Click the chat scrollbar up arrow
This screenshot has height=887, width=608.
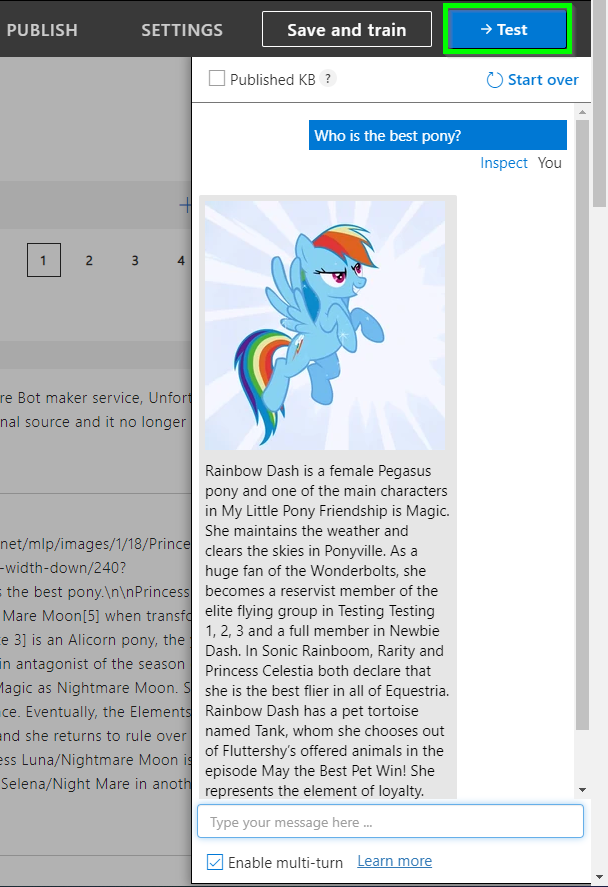(x=583, y=112)
